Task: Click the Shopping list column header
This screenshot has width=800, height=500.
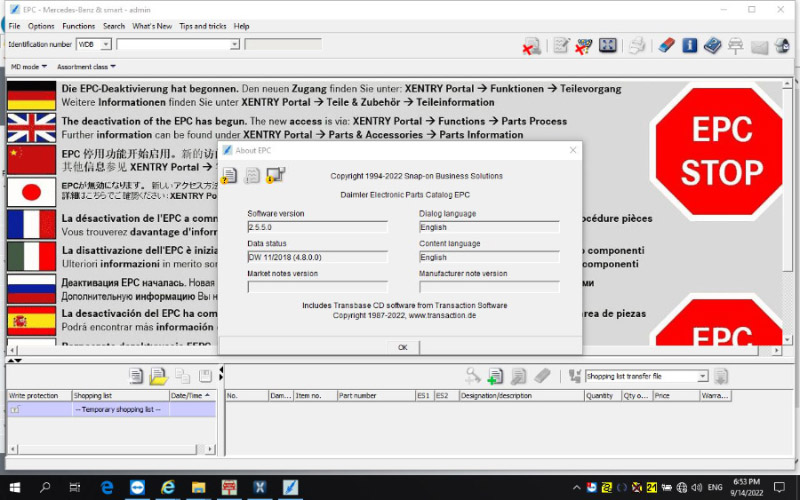Action: (x=120, y=395)
